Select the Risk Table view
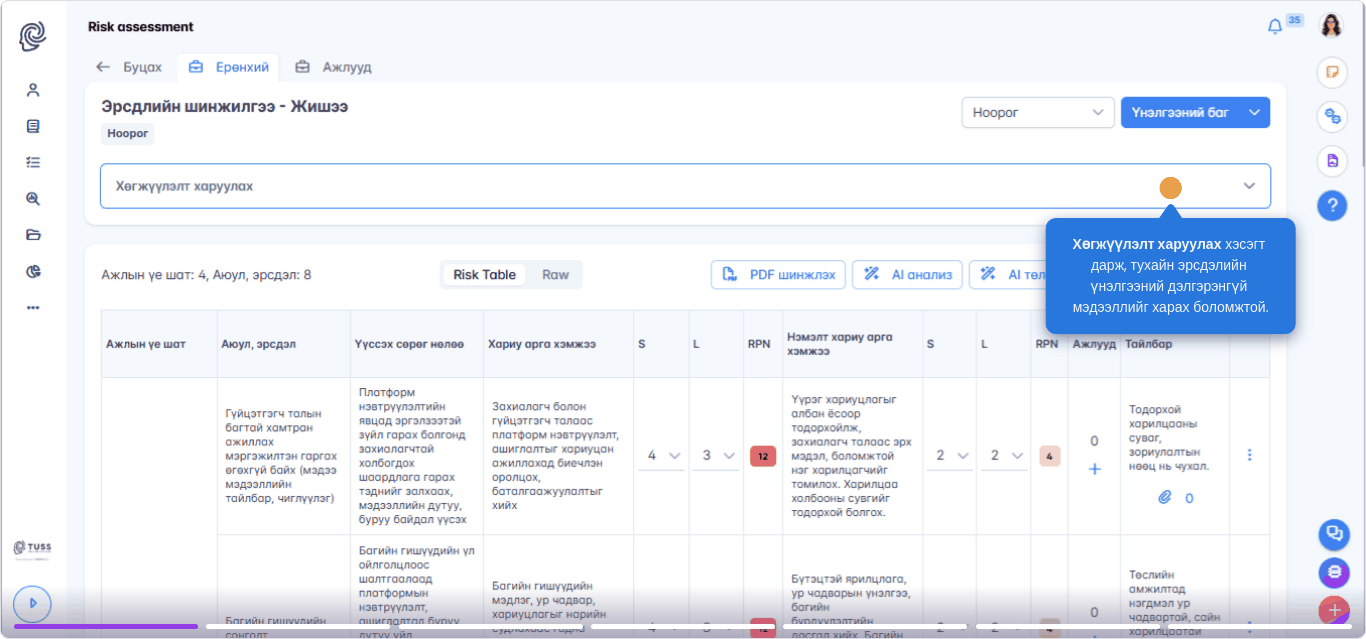Screen dimensions: 1366x639 [x=484, y=274]
